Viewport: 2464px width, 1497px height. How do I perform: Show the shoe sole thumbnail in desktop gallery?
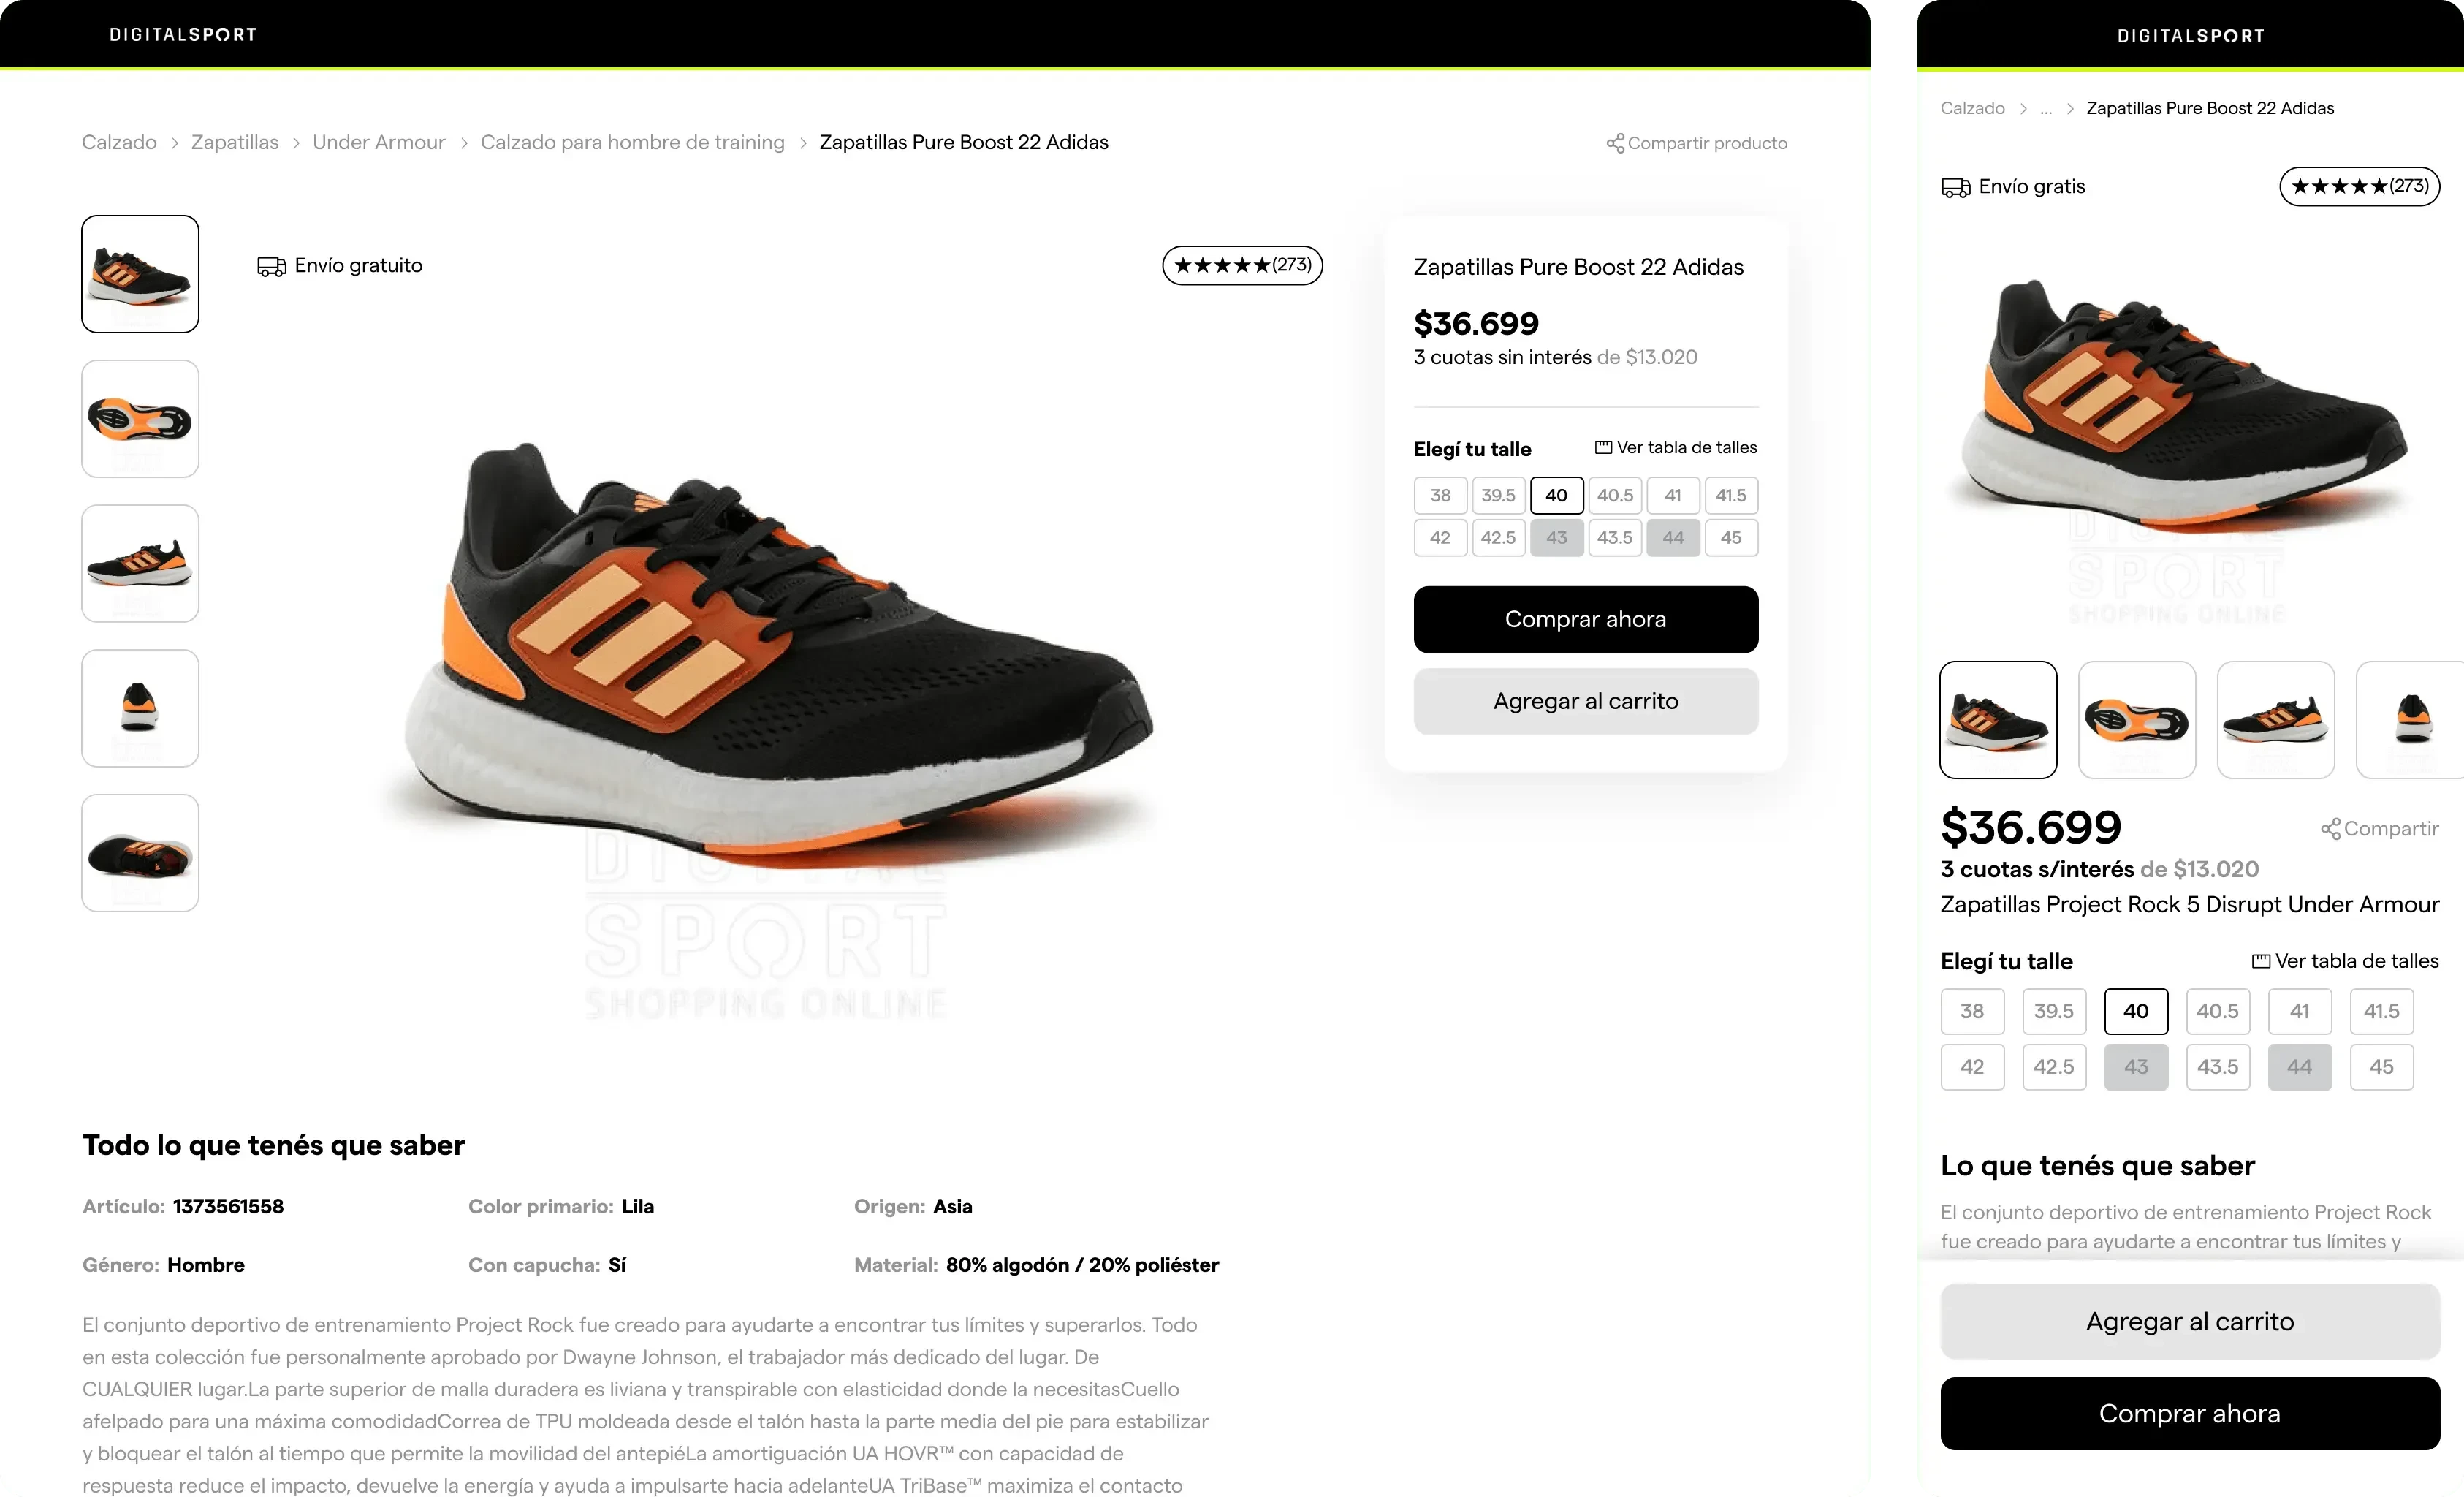point(140,419)
